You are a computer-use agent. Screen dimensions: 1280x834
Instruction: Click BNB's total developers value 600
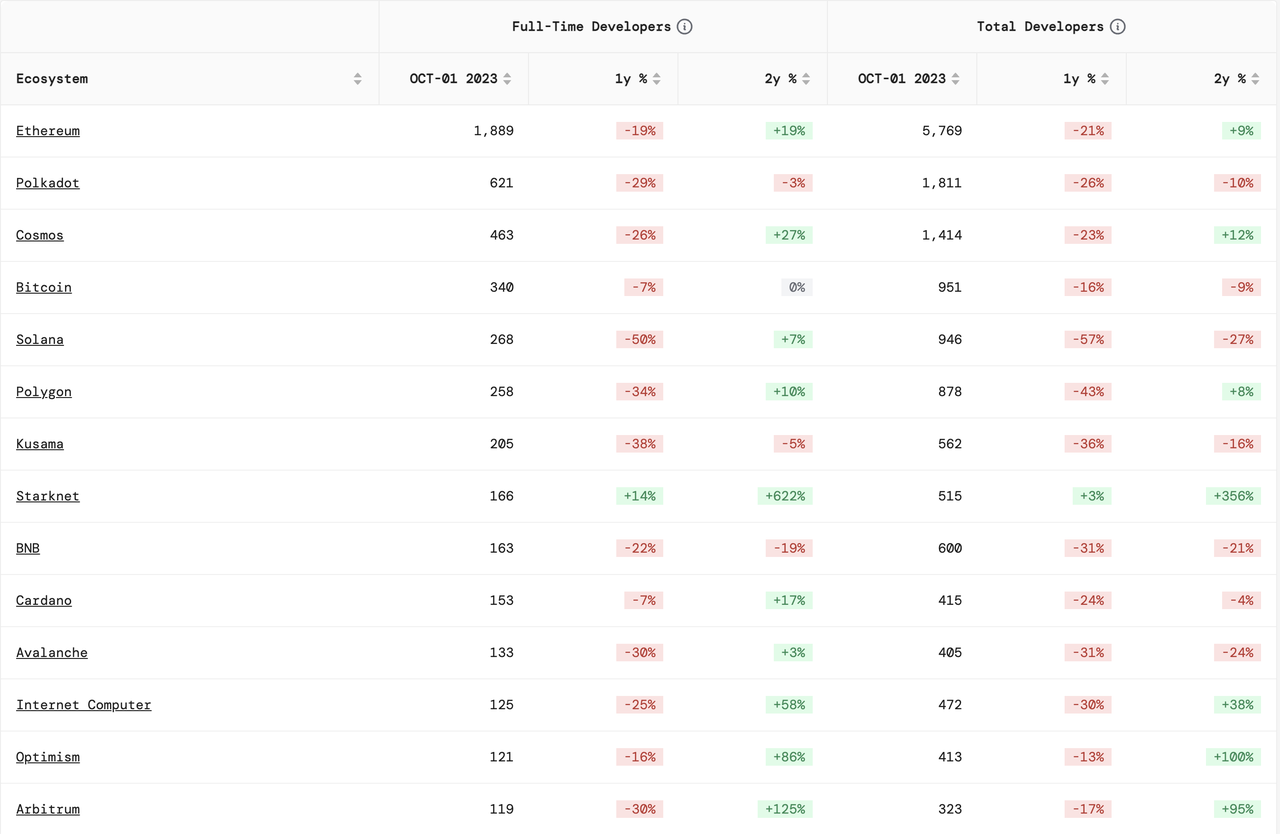pos(950,548)
